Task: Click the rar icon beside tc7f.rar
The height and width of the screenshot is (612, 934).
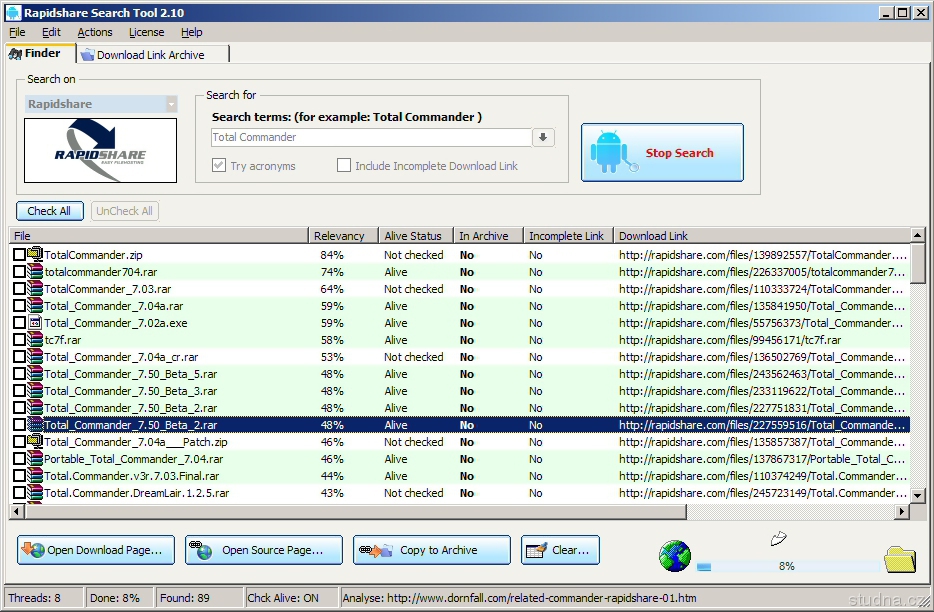Action: point(35,340)
